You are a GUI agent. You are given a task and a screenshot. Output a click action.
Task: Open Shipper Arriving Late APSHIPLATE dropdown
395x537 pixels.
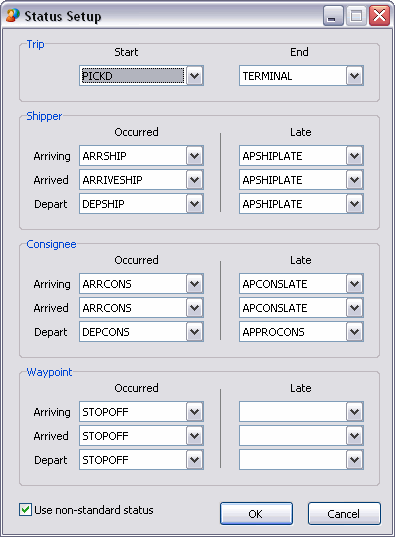click(x=355, y=156)
